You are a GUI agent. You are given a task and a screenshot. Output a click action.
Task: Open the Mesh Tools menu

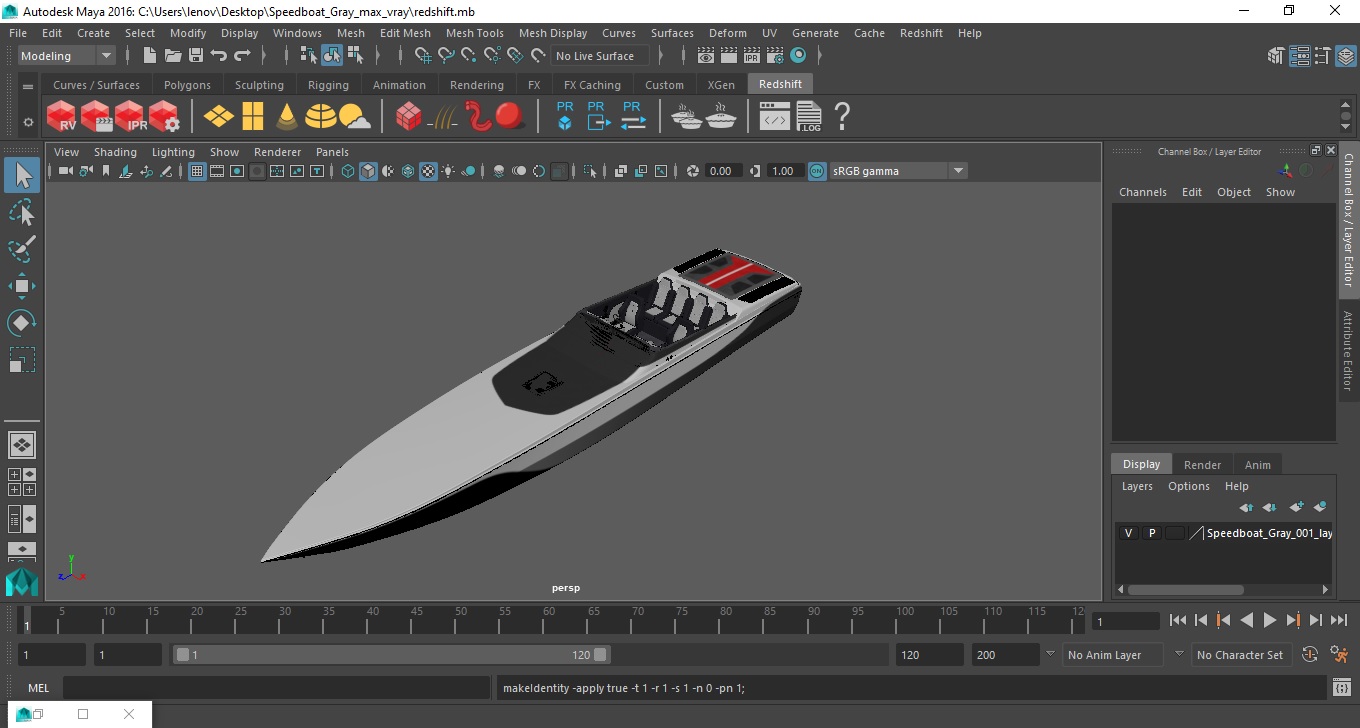[x=474, y=33]
